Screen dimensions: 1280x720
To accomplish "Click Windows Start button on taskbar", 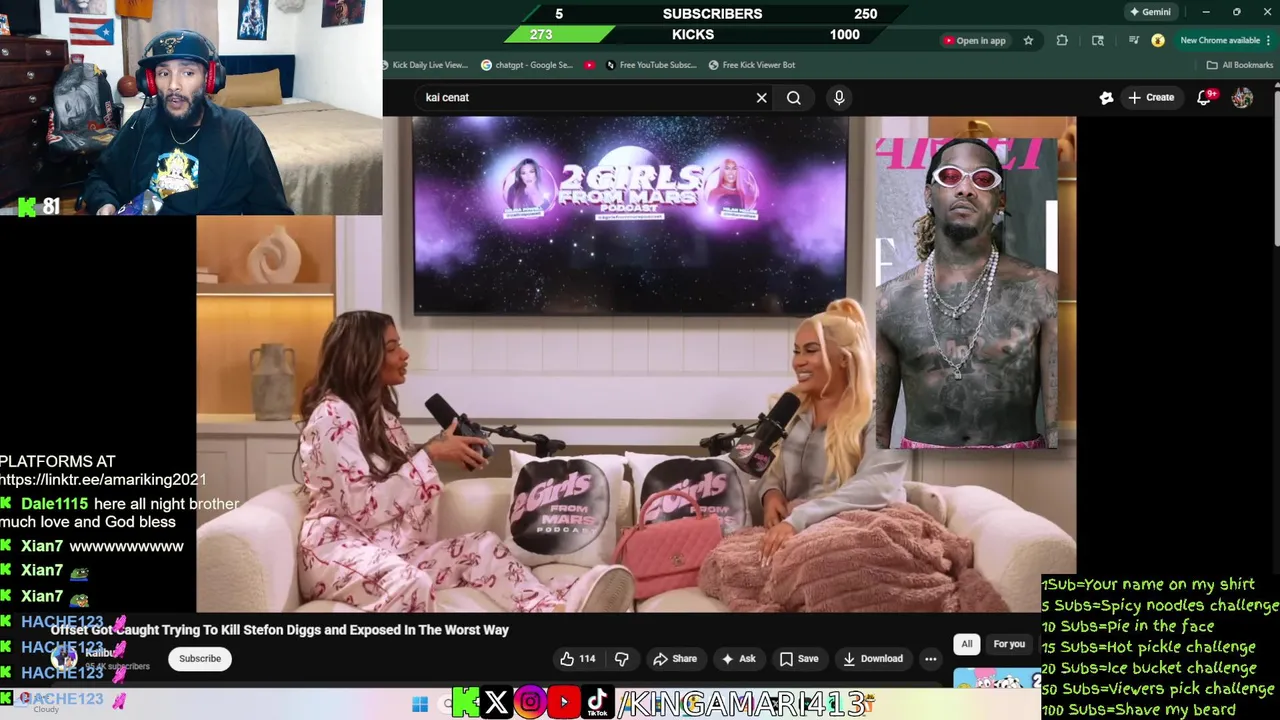I will click(420, 704).
